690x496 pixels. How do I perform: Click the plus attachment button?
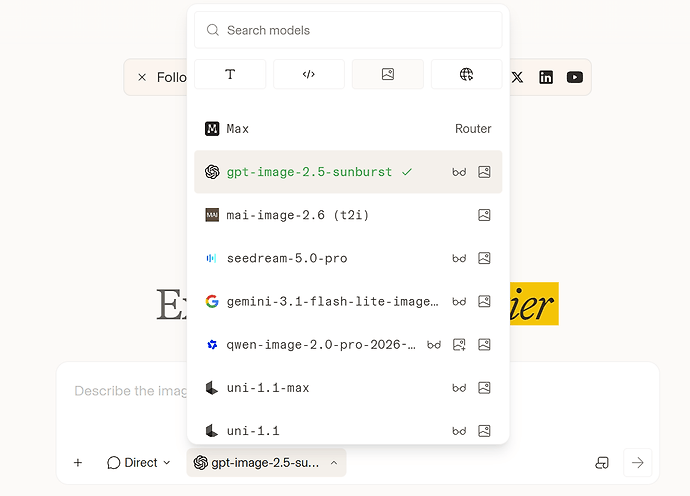click(x=78, y=463)
